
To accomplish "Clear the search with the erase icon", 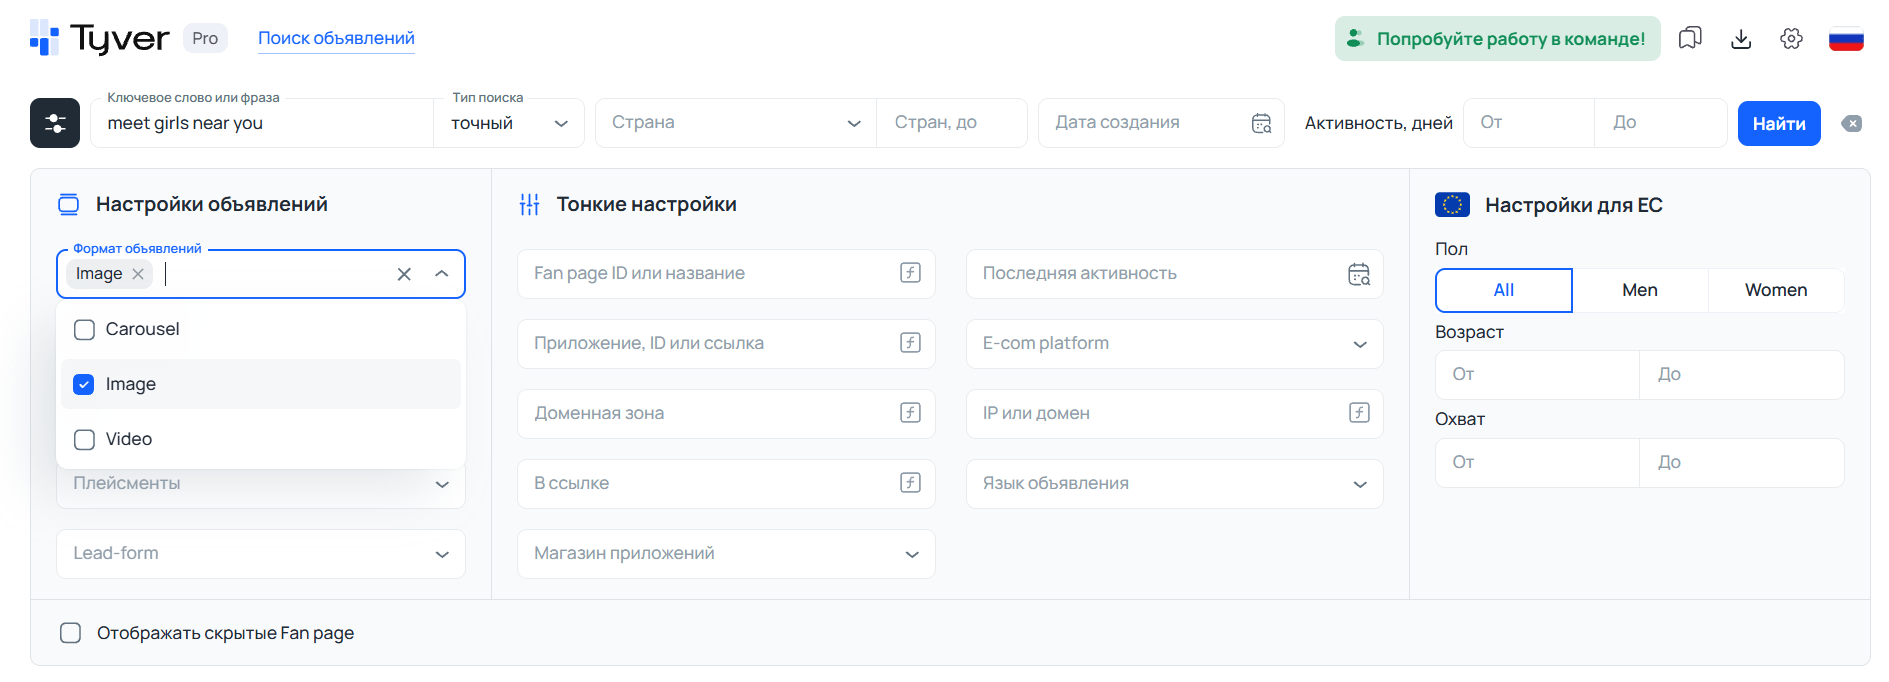I will tap(1852, 124).
